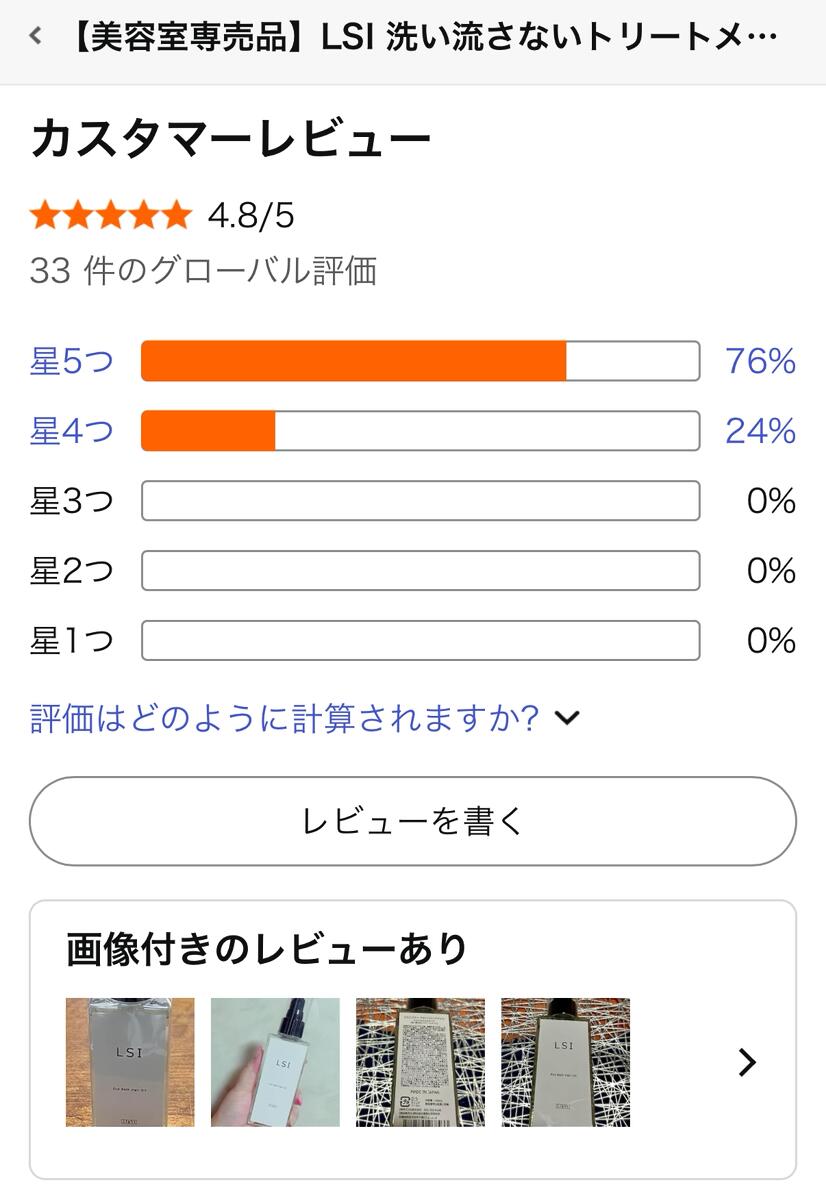
Task: Click the empty two-star rating bar
Action: [420, 571]
